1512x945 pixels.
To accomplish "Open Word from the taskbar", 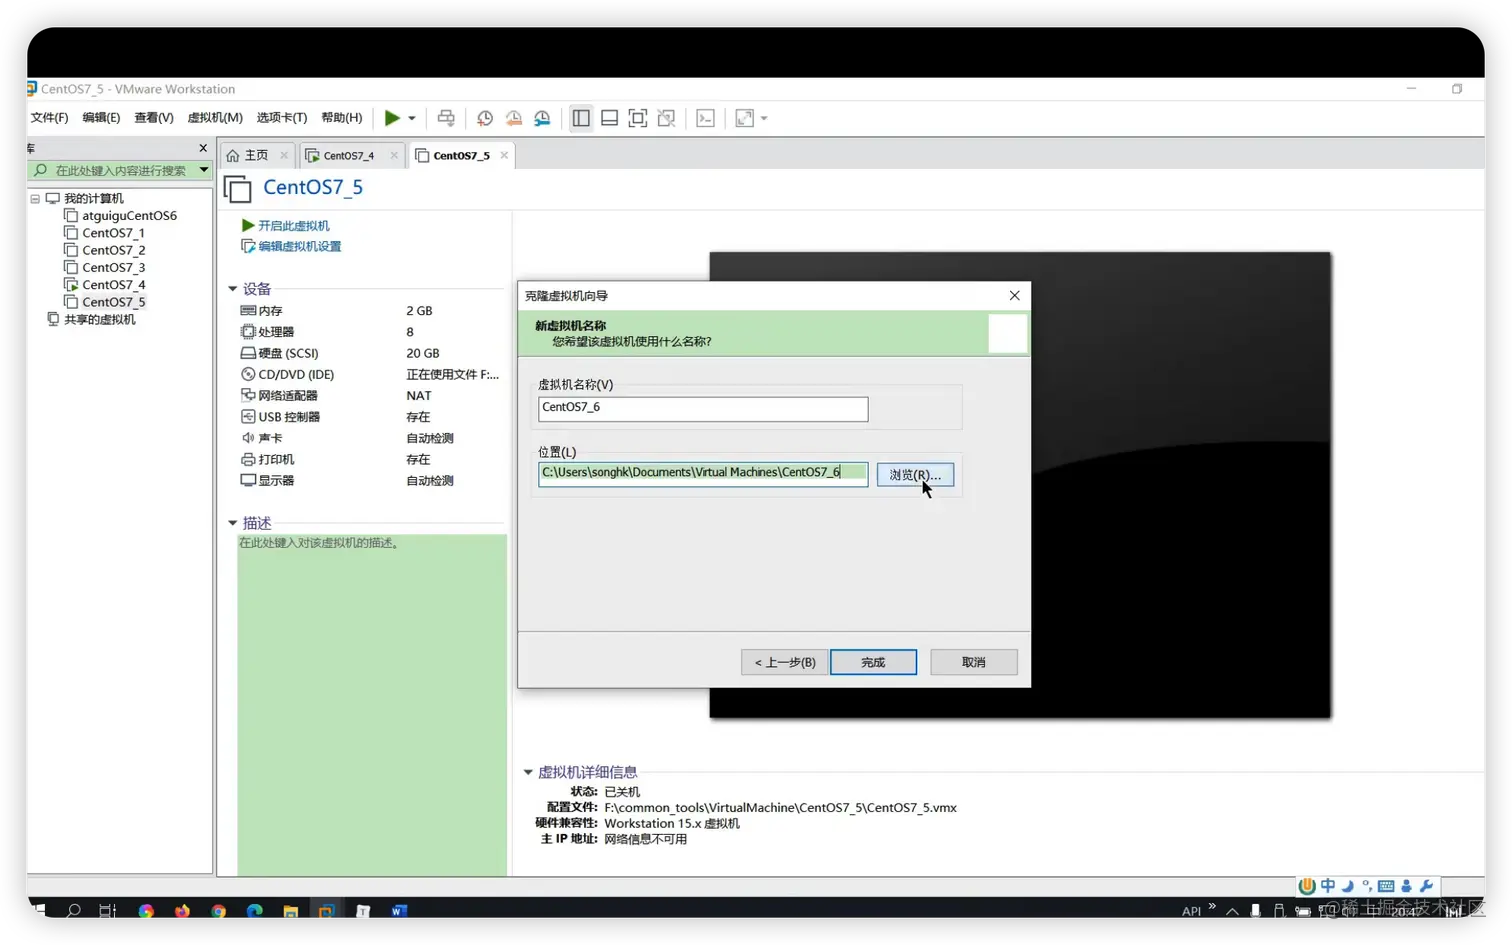I will (399, 911).
